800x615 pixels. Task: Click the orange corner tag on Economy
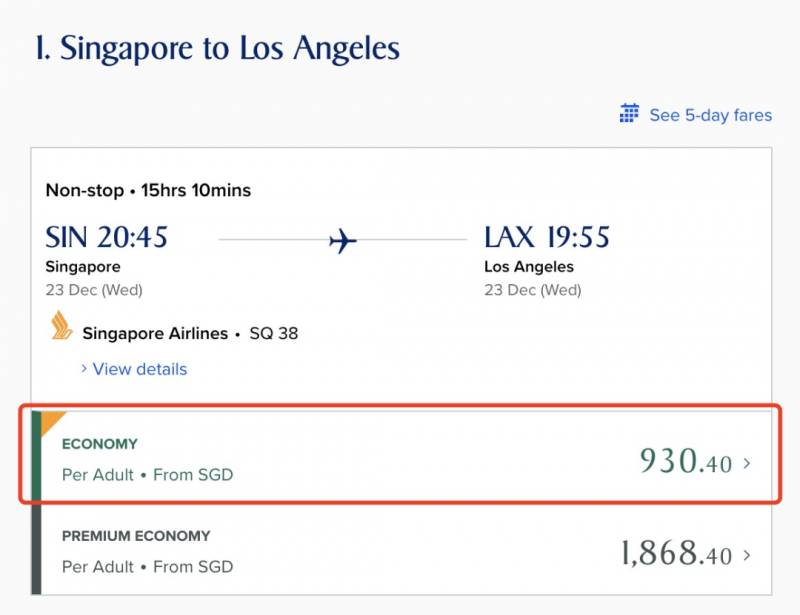coord(48,419)
